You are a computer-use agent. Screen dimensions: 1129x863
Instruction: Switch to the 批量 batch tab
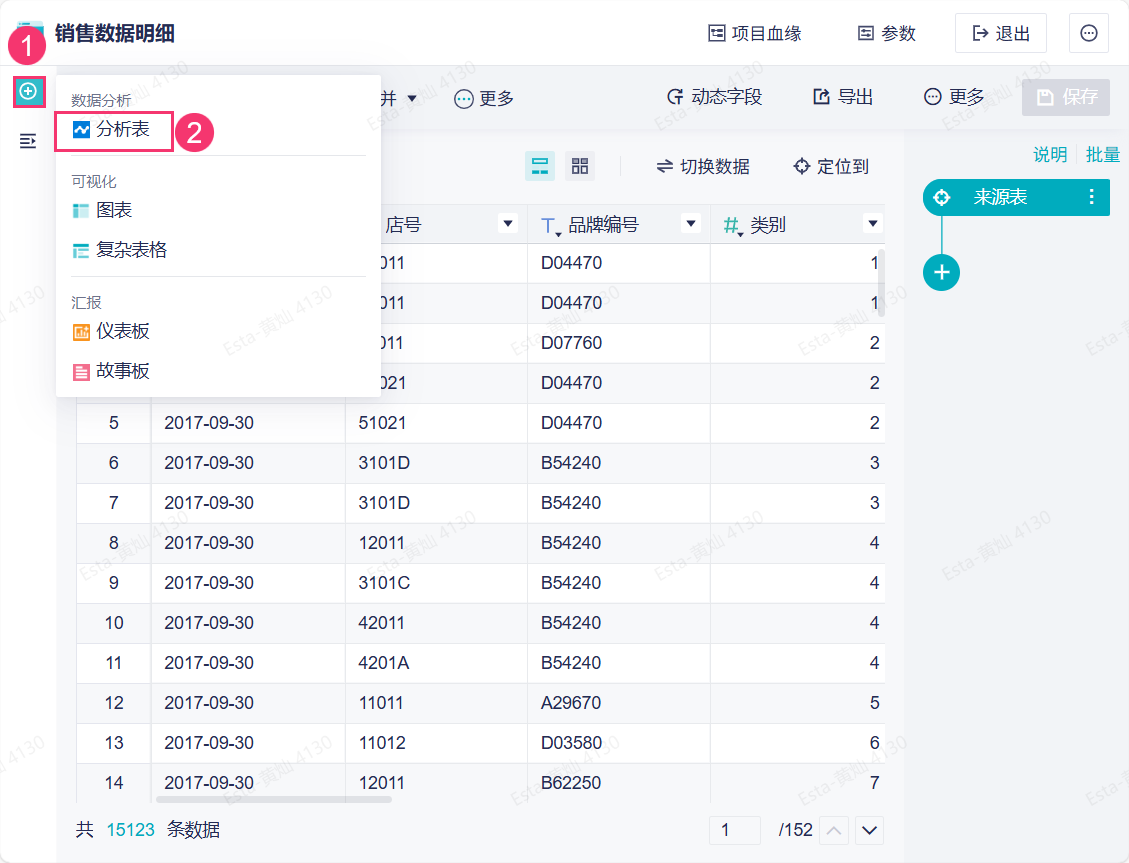(x=1104, y=154)
